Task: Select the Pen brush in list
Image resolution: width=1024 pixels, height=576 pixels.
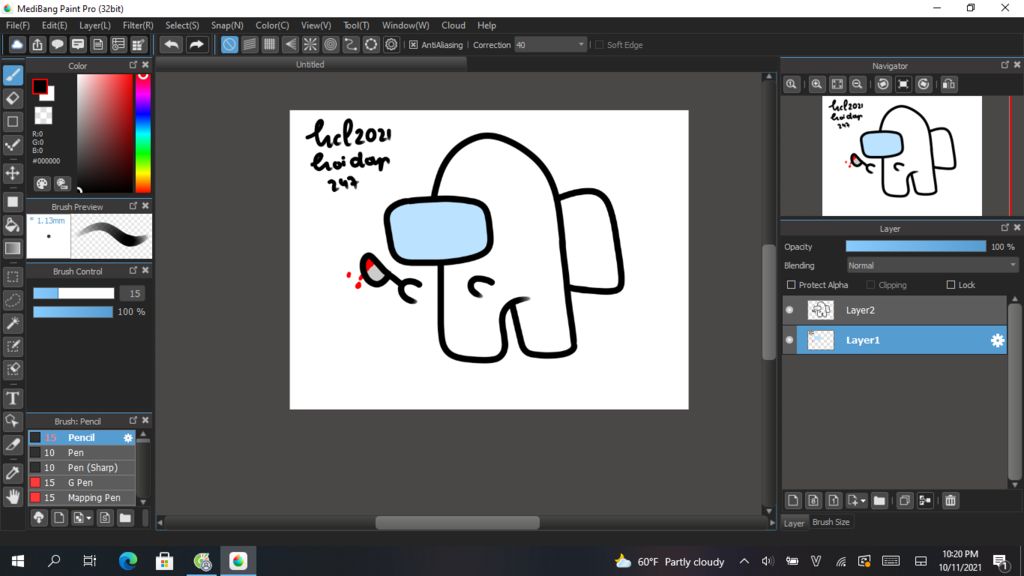Action: [x=82, y=453]
